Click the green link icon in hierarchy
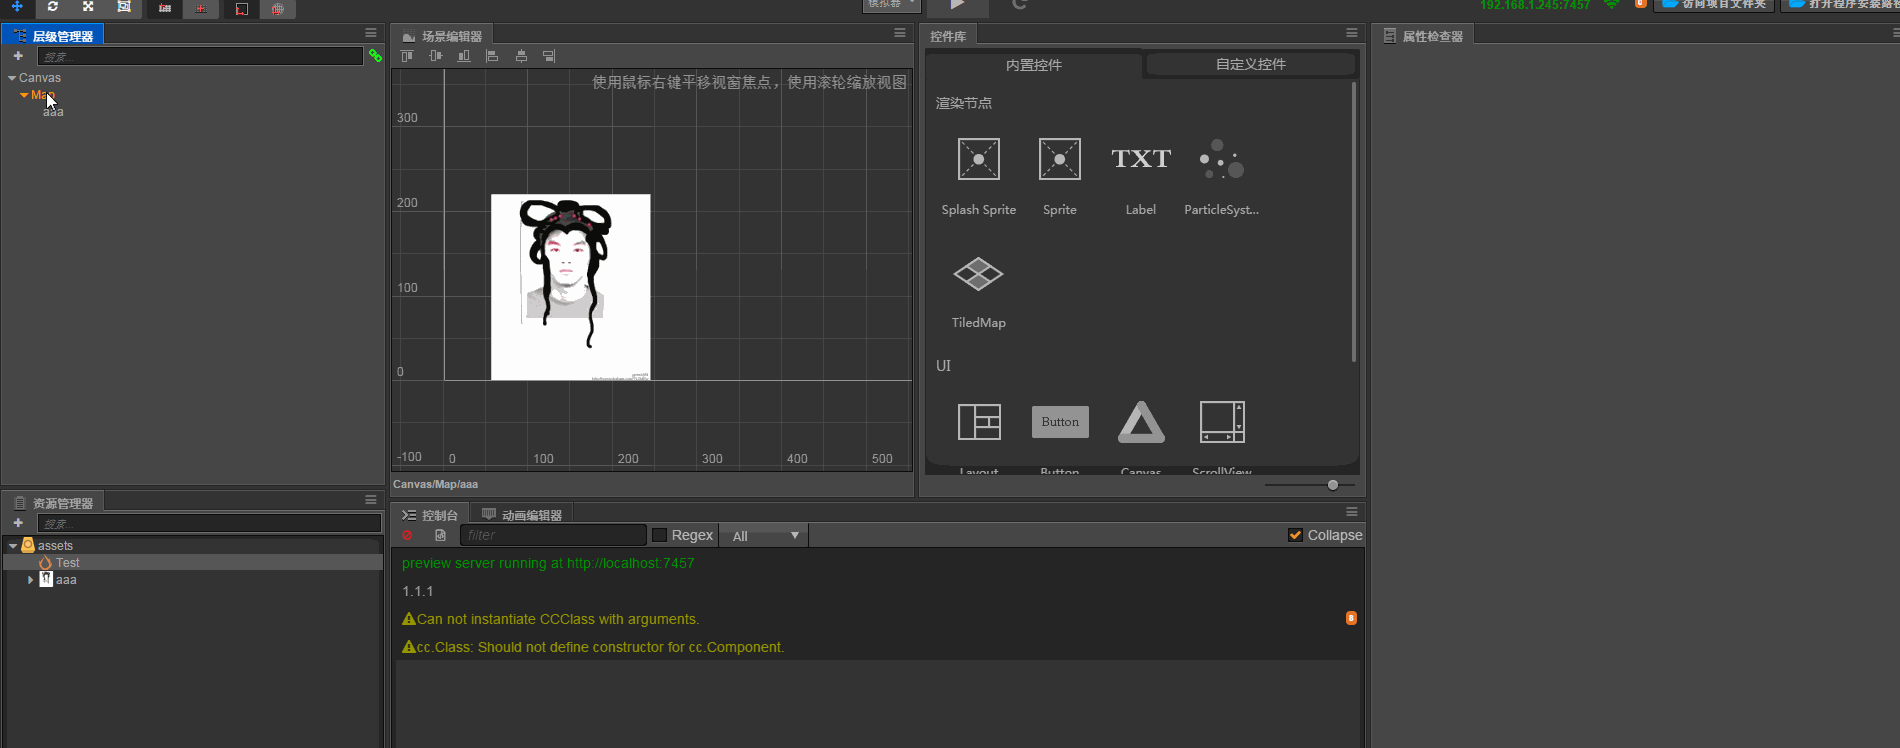Viewport: 1900px width, 748px height. pyautogui.click(x=375, y=56)
